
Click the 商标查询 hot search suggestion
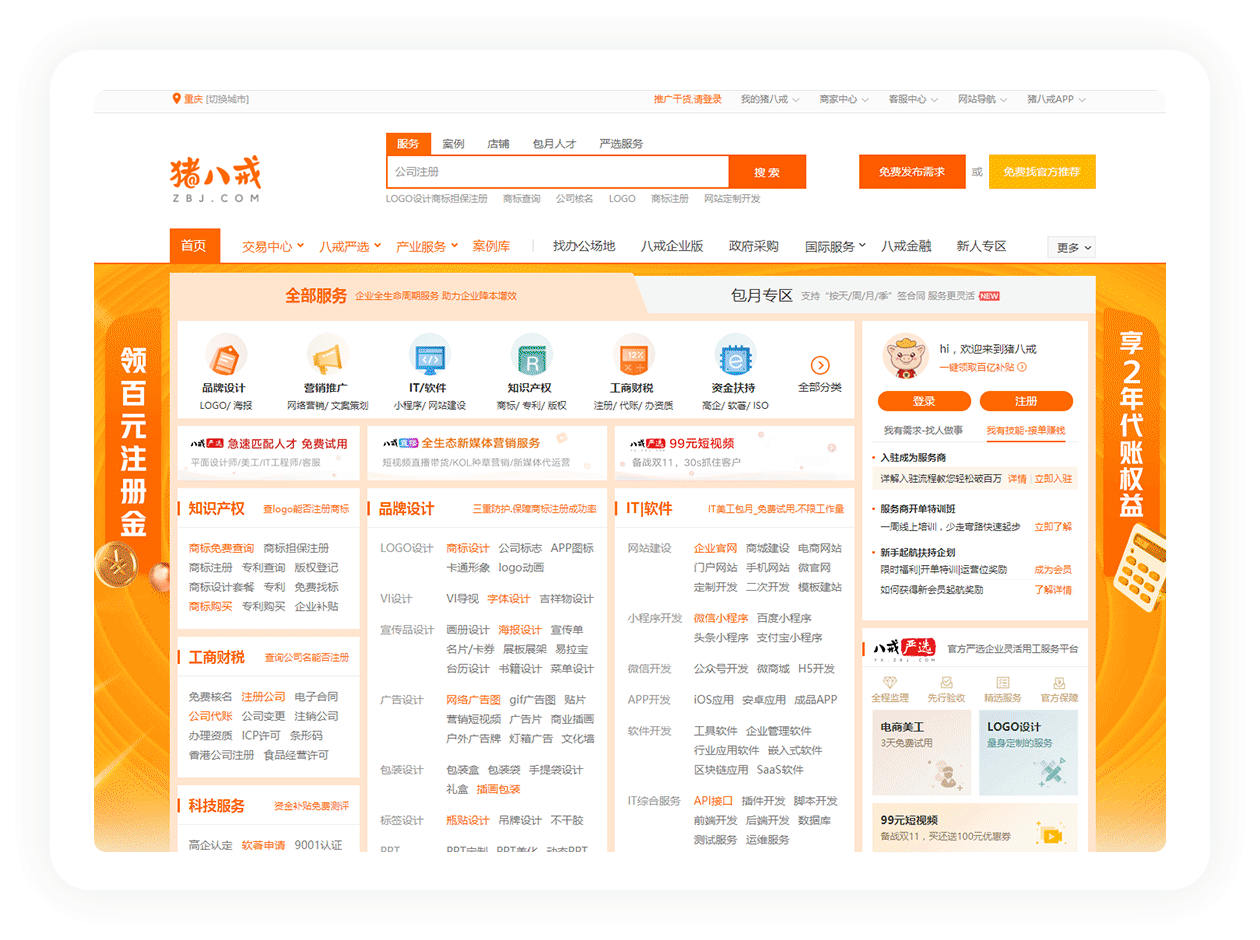(521, 199)
